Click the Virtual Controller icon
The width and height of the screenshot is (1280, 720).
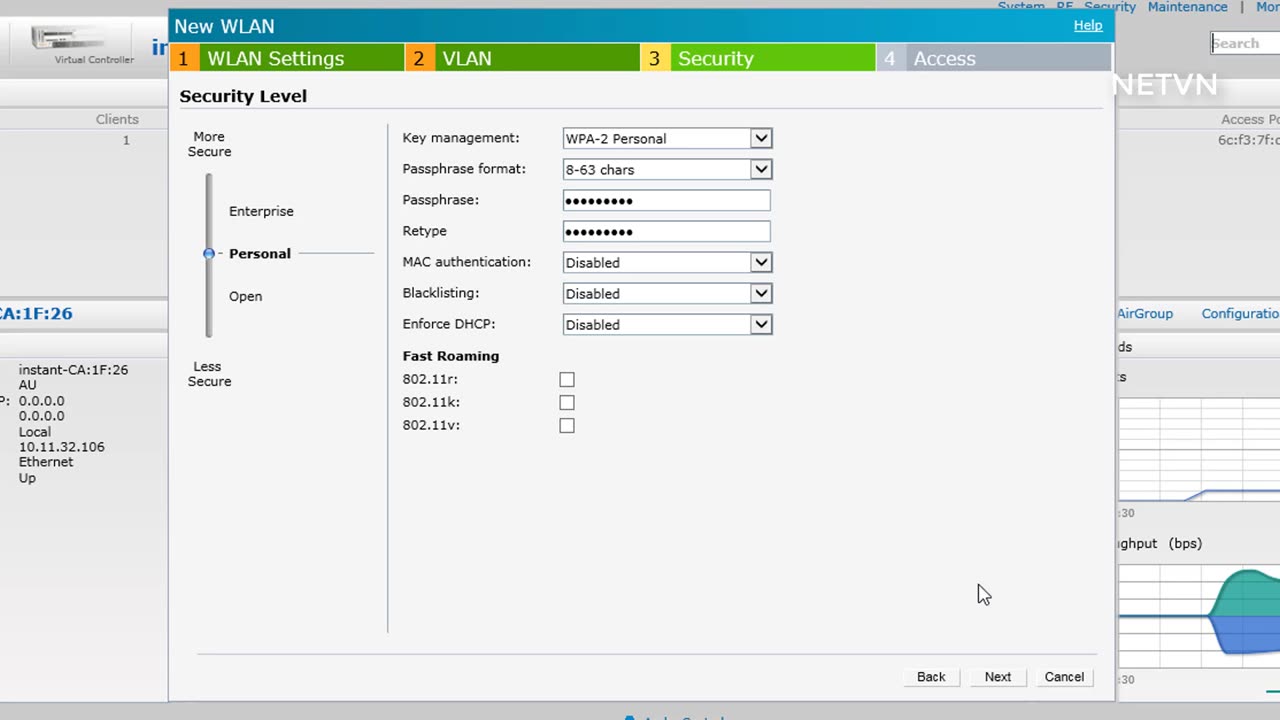coord(67,39)
